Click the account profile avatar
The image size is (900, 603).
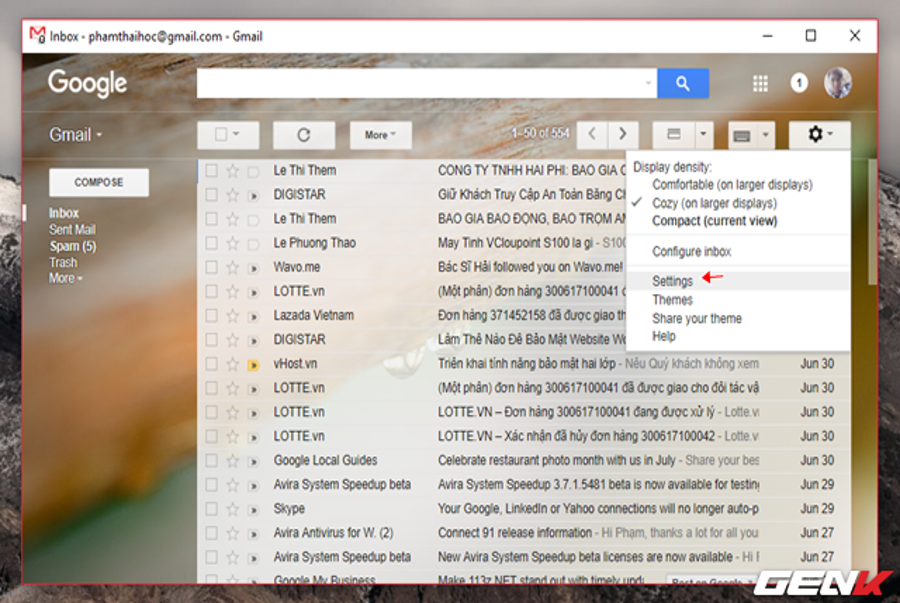click(837, 84)
